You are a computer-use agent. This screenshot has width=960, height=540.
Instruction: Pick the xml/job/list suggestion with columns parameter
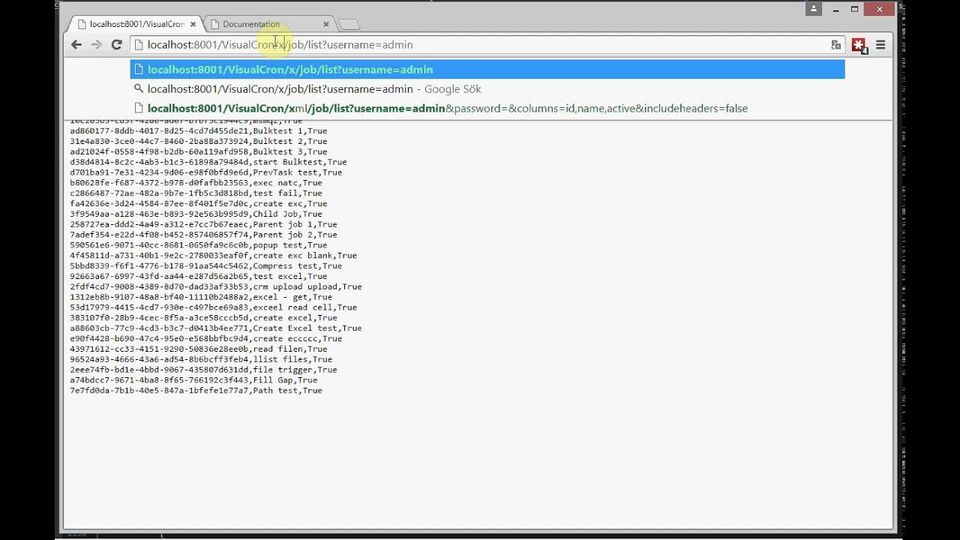487,108
